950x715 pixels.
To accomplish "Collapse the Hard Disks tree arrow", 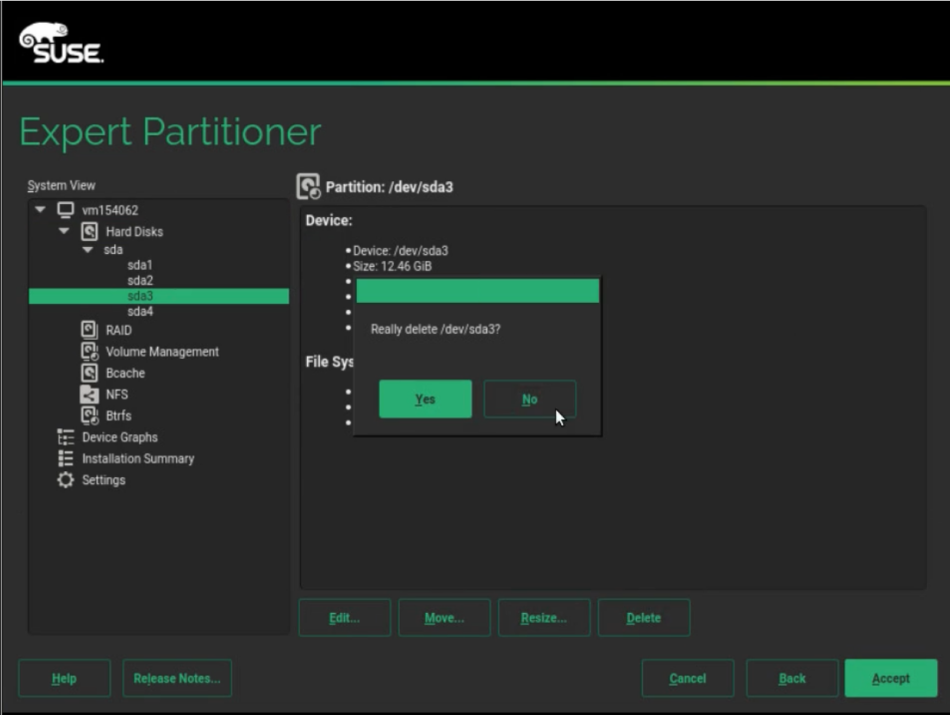I will [64, 231].
